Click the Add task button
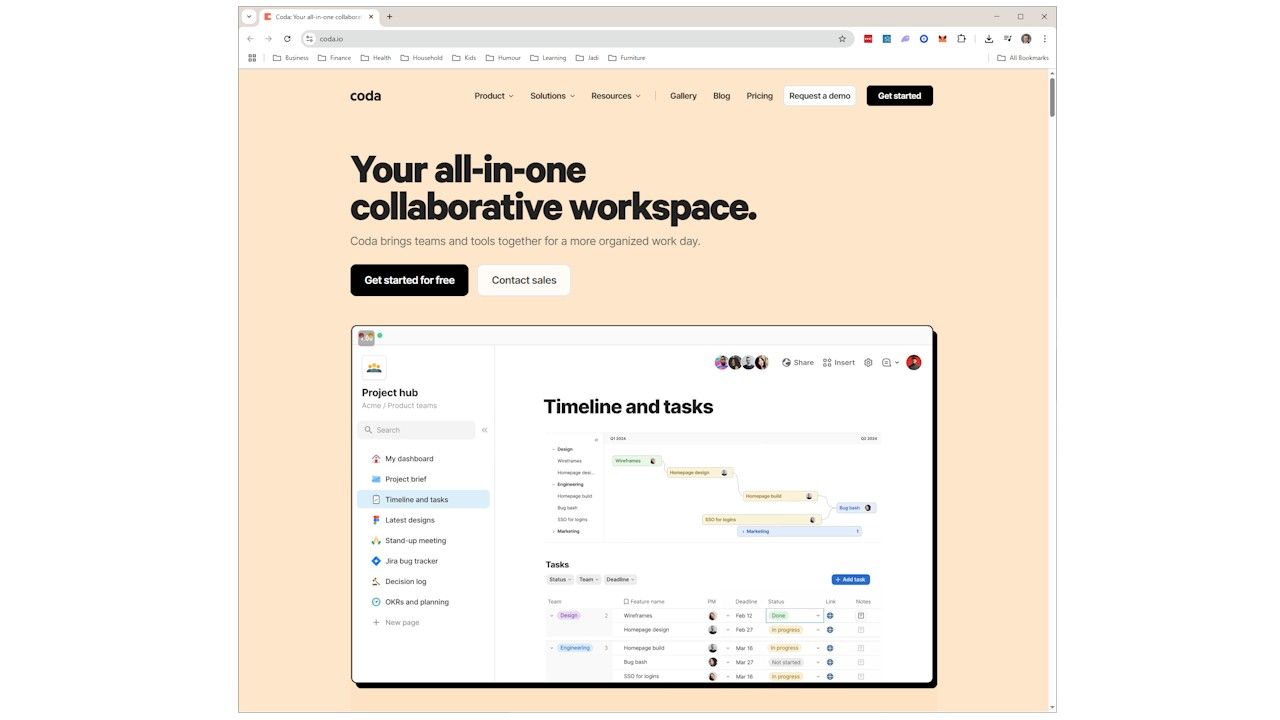This screenshot has width=1280, height=720. click(x=851, y=580)
